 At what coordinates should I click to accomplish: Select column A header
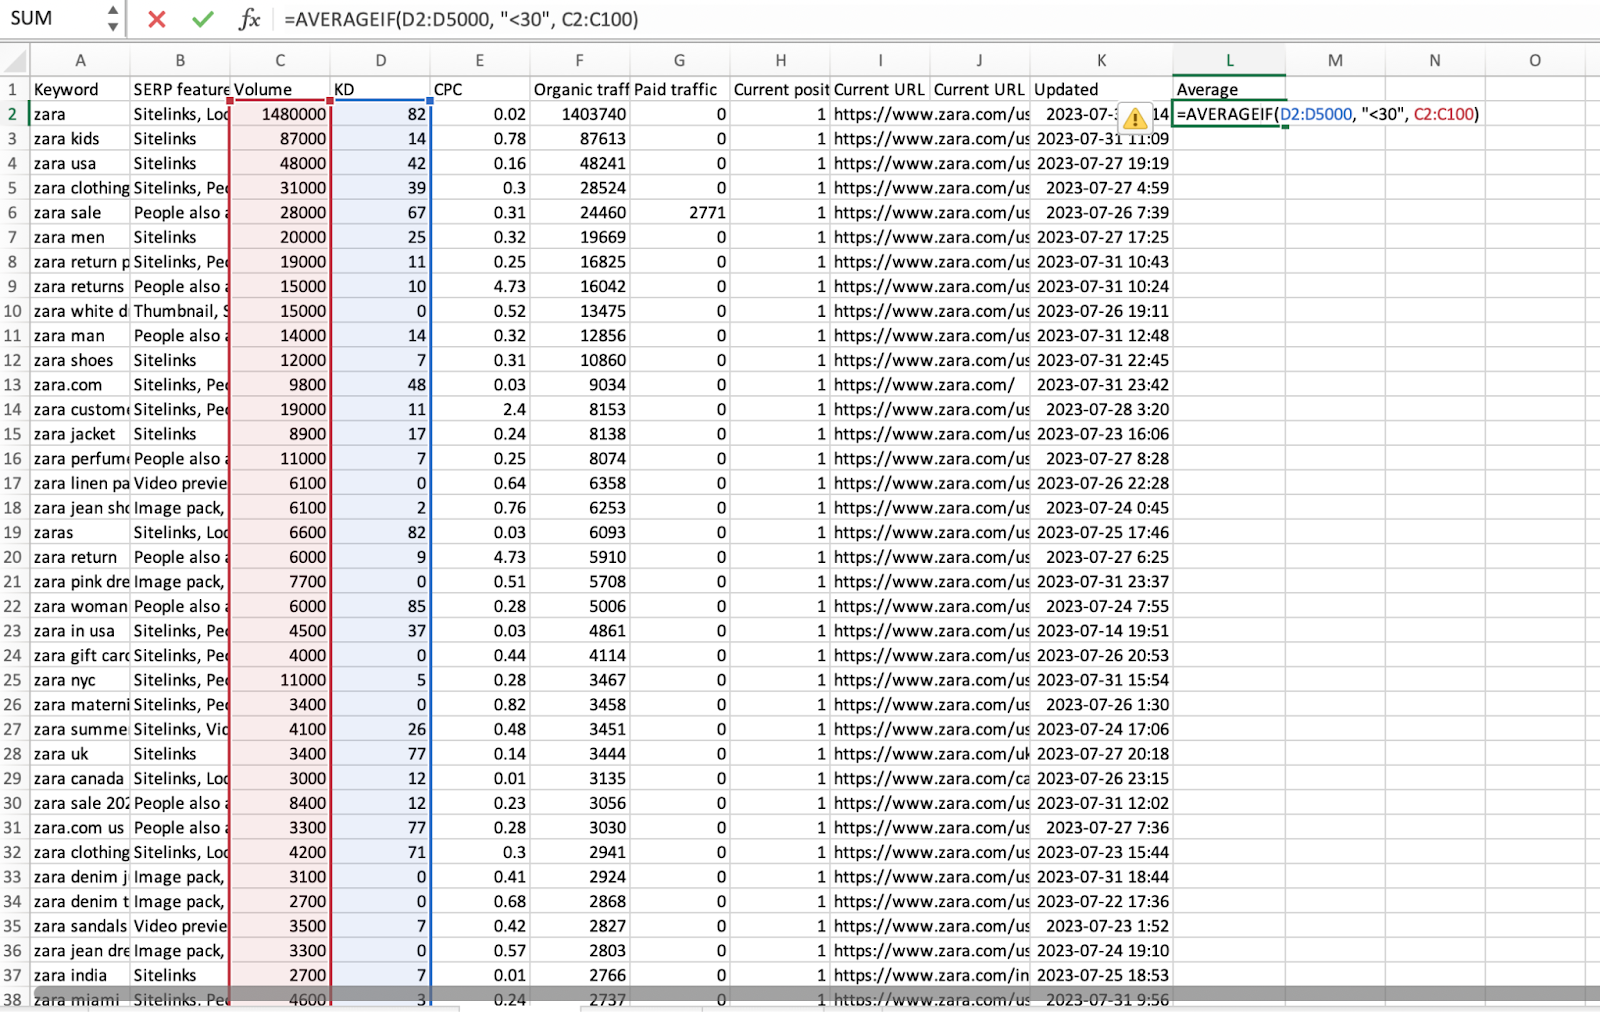80,60
